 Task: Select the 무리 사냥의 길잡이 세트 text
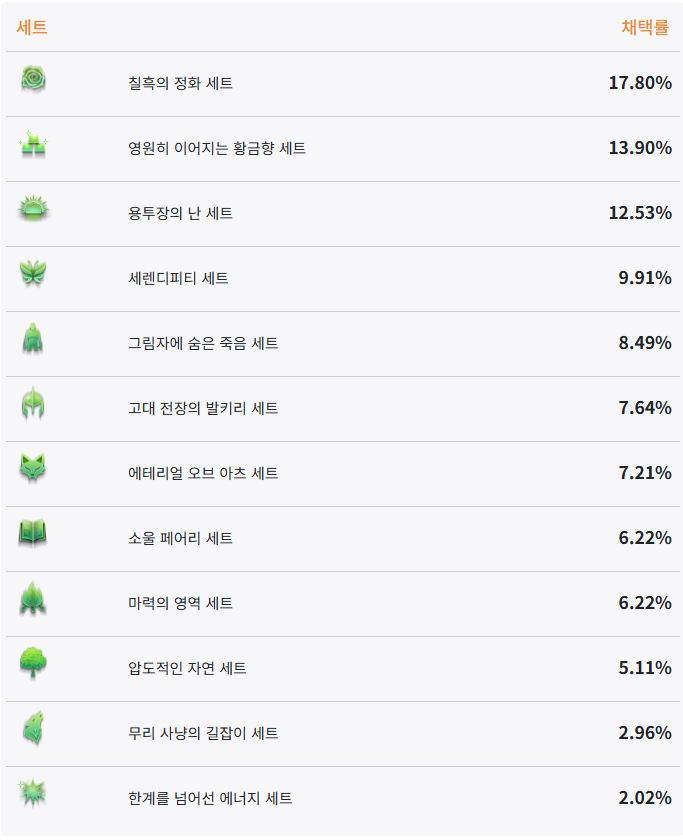click(203, 733)
